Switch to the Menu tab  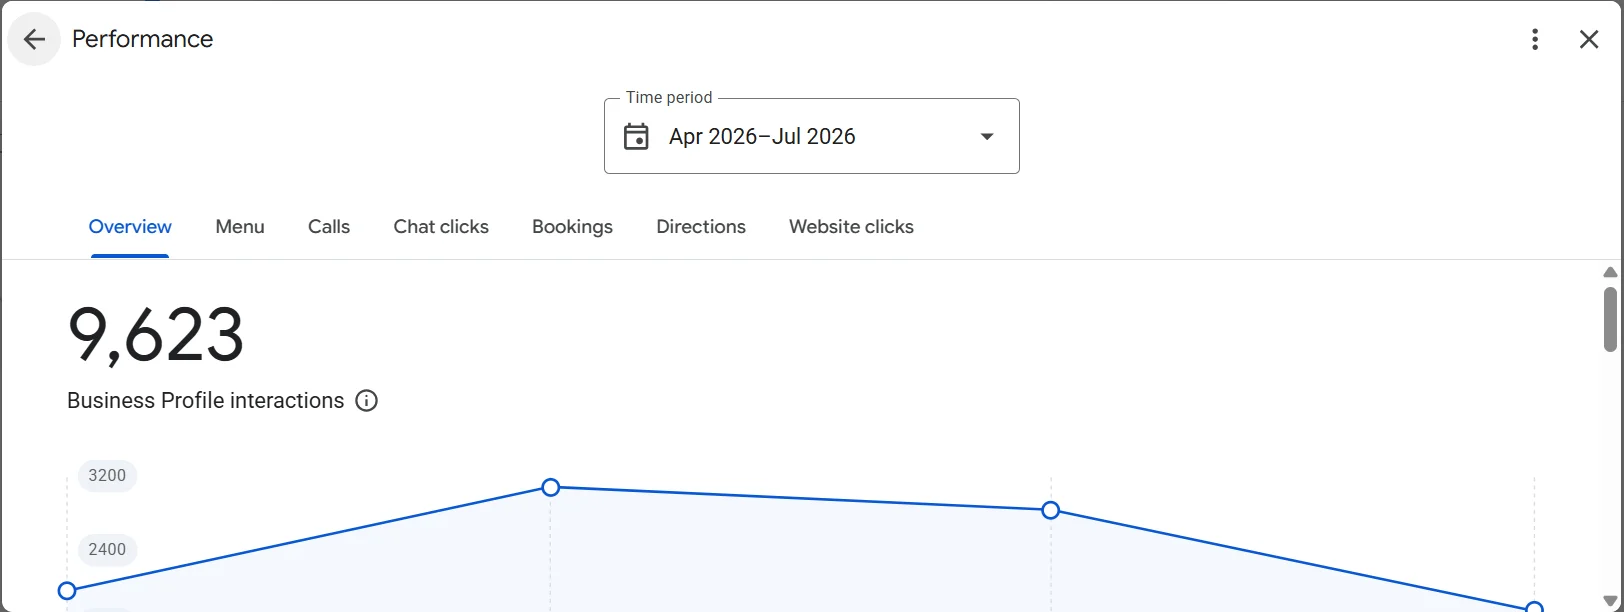pos(240,227)
